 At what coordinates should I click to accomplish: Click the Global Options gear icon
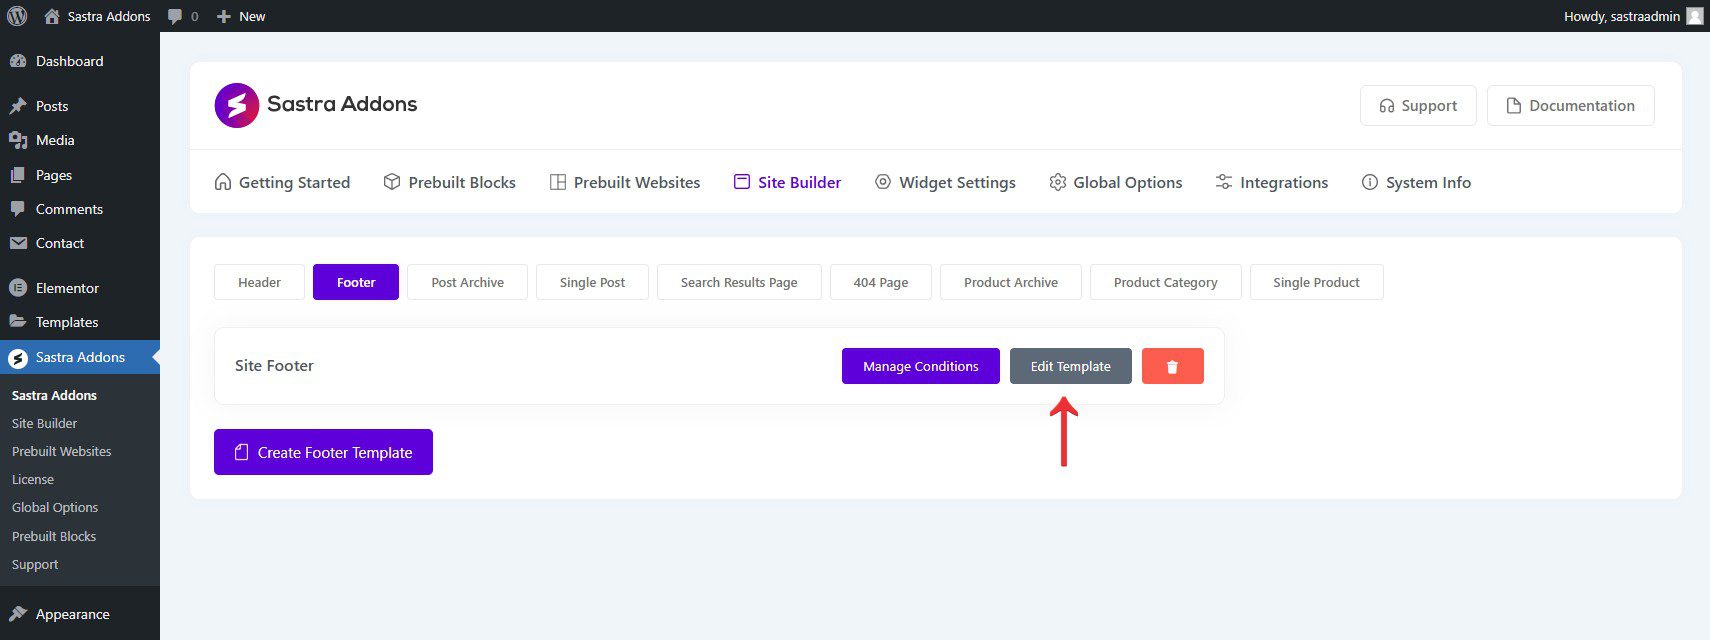pos(1058,182)
